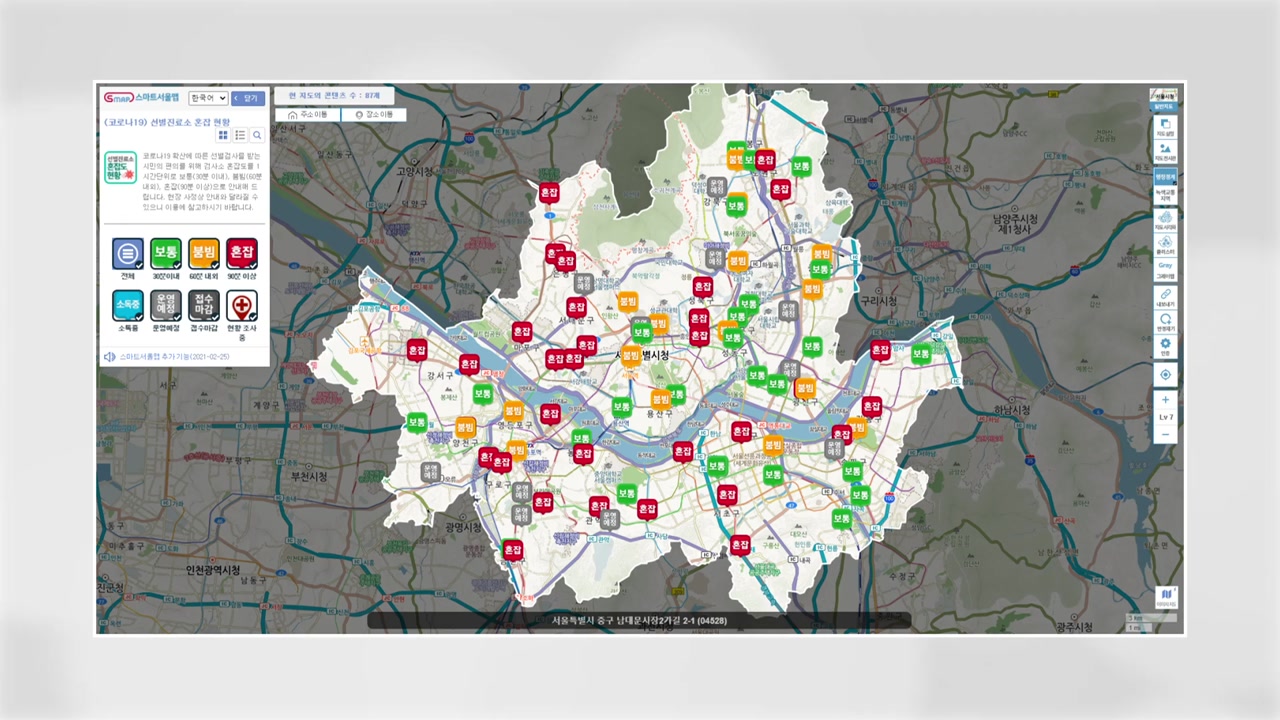Toggle 현황 조사중 filter
The width and height of the screenshot is (1280, 720).
(241, 305)
